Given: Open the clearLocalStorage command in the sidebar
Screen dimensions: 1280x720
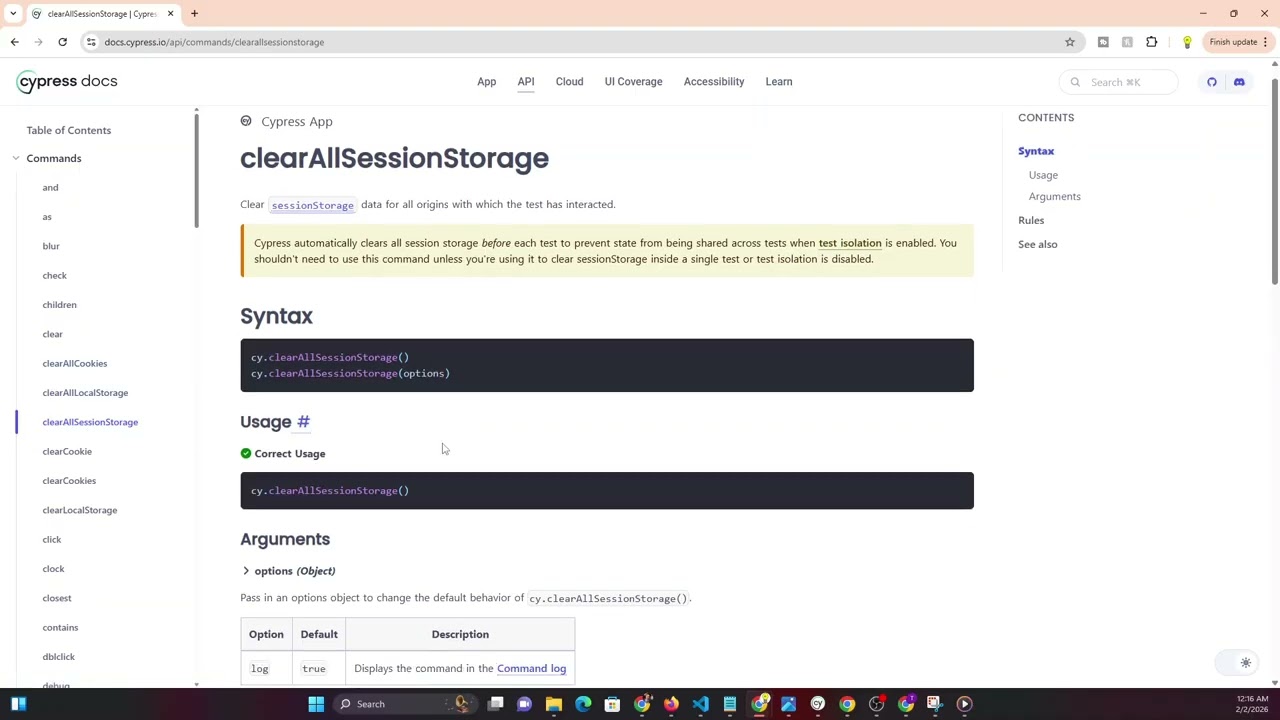Looking at the screenshot, I should click(x=79, y=510).
